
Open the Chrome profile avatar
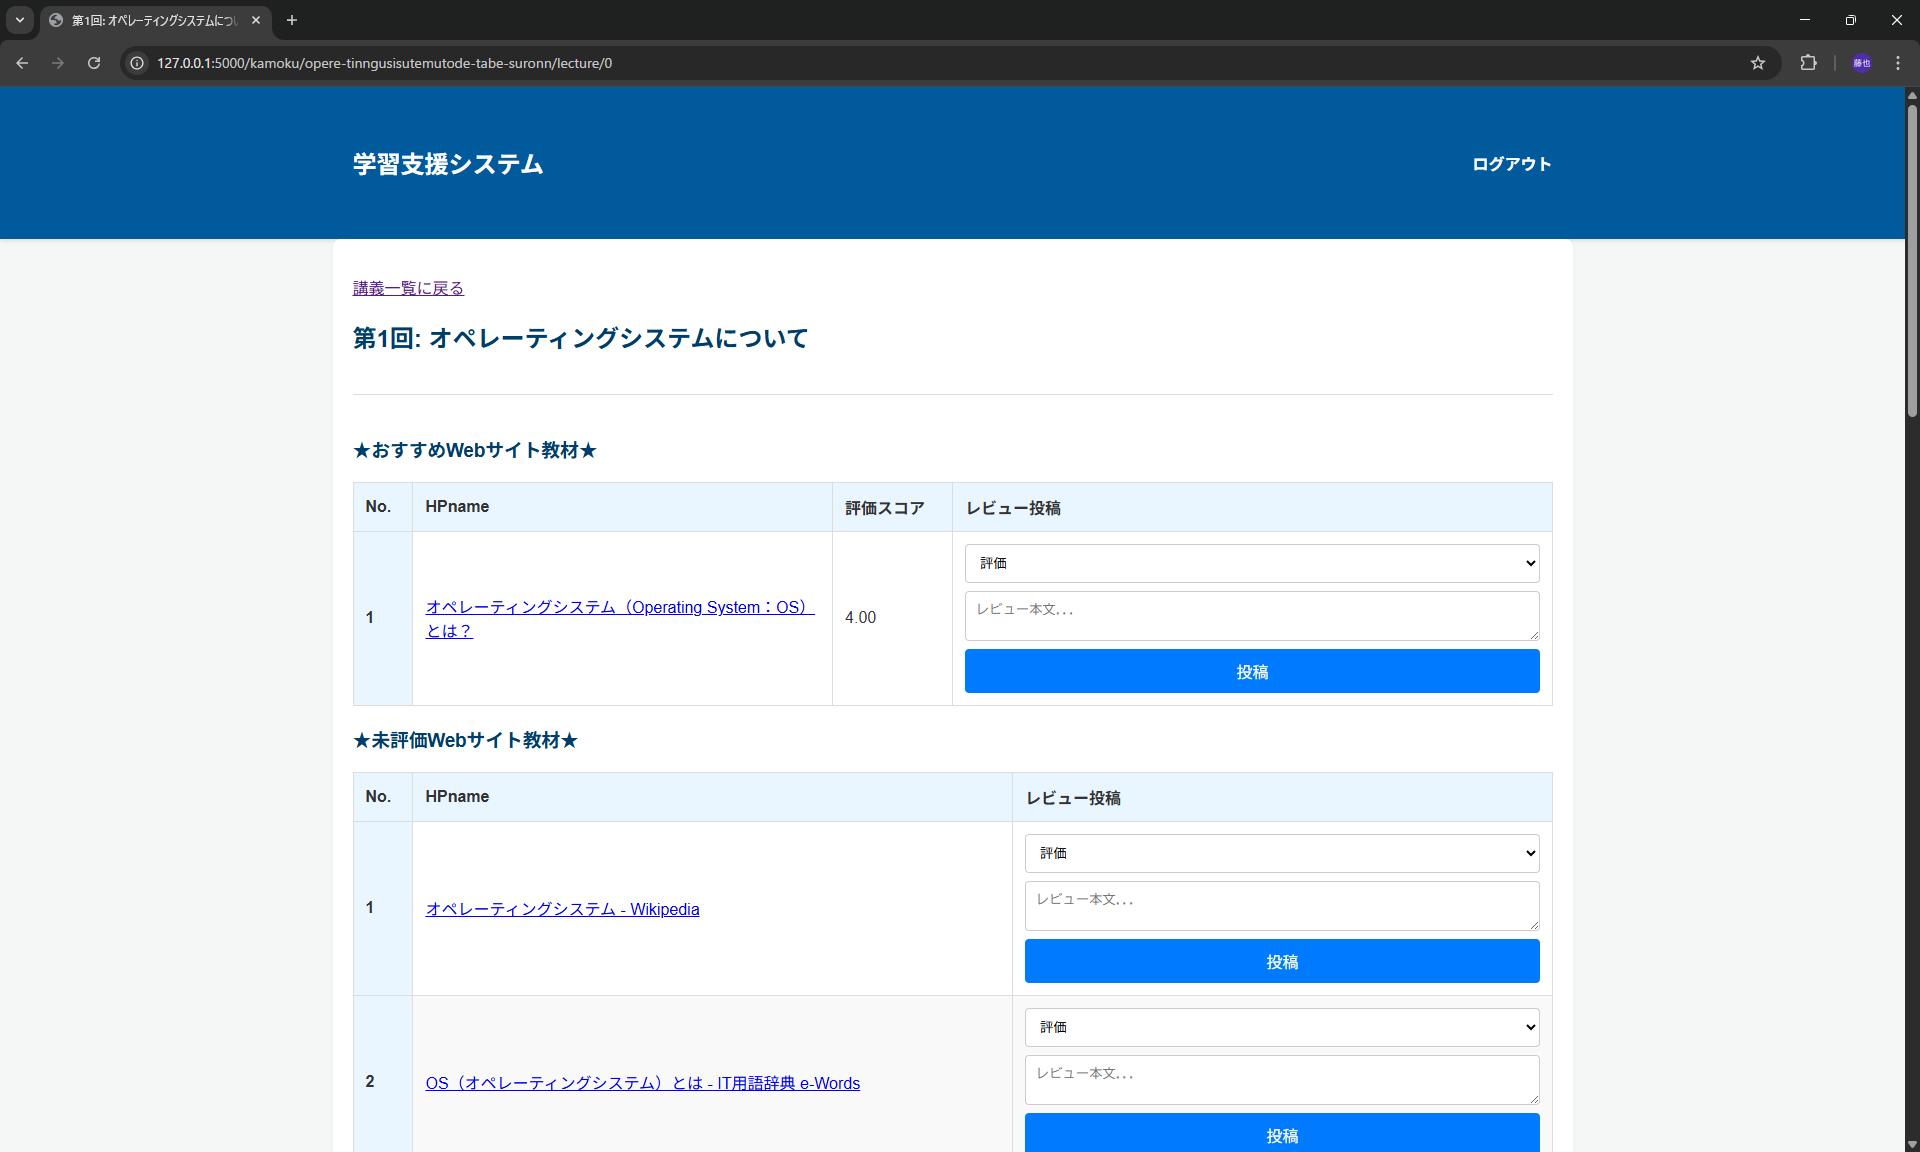coord(1861,63)
